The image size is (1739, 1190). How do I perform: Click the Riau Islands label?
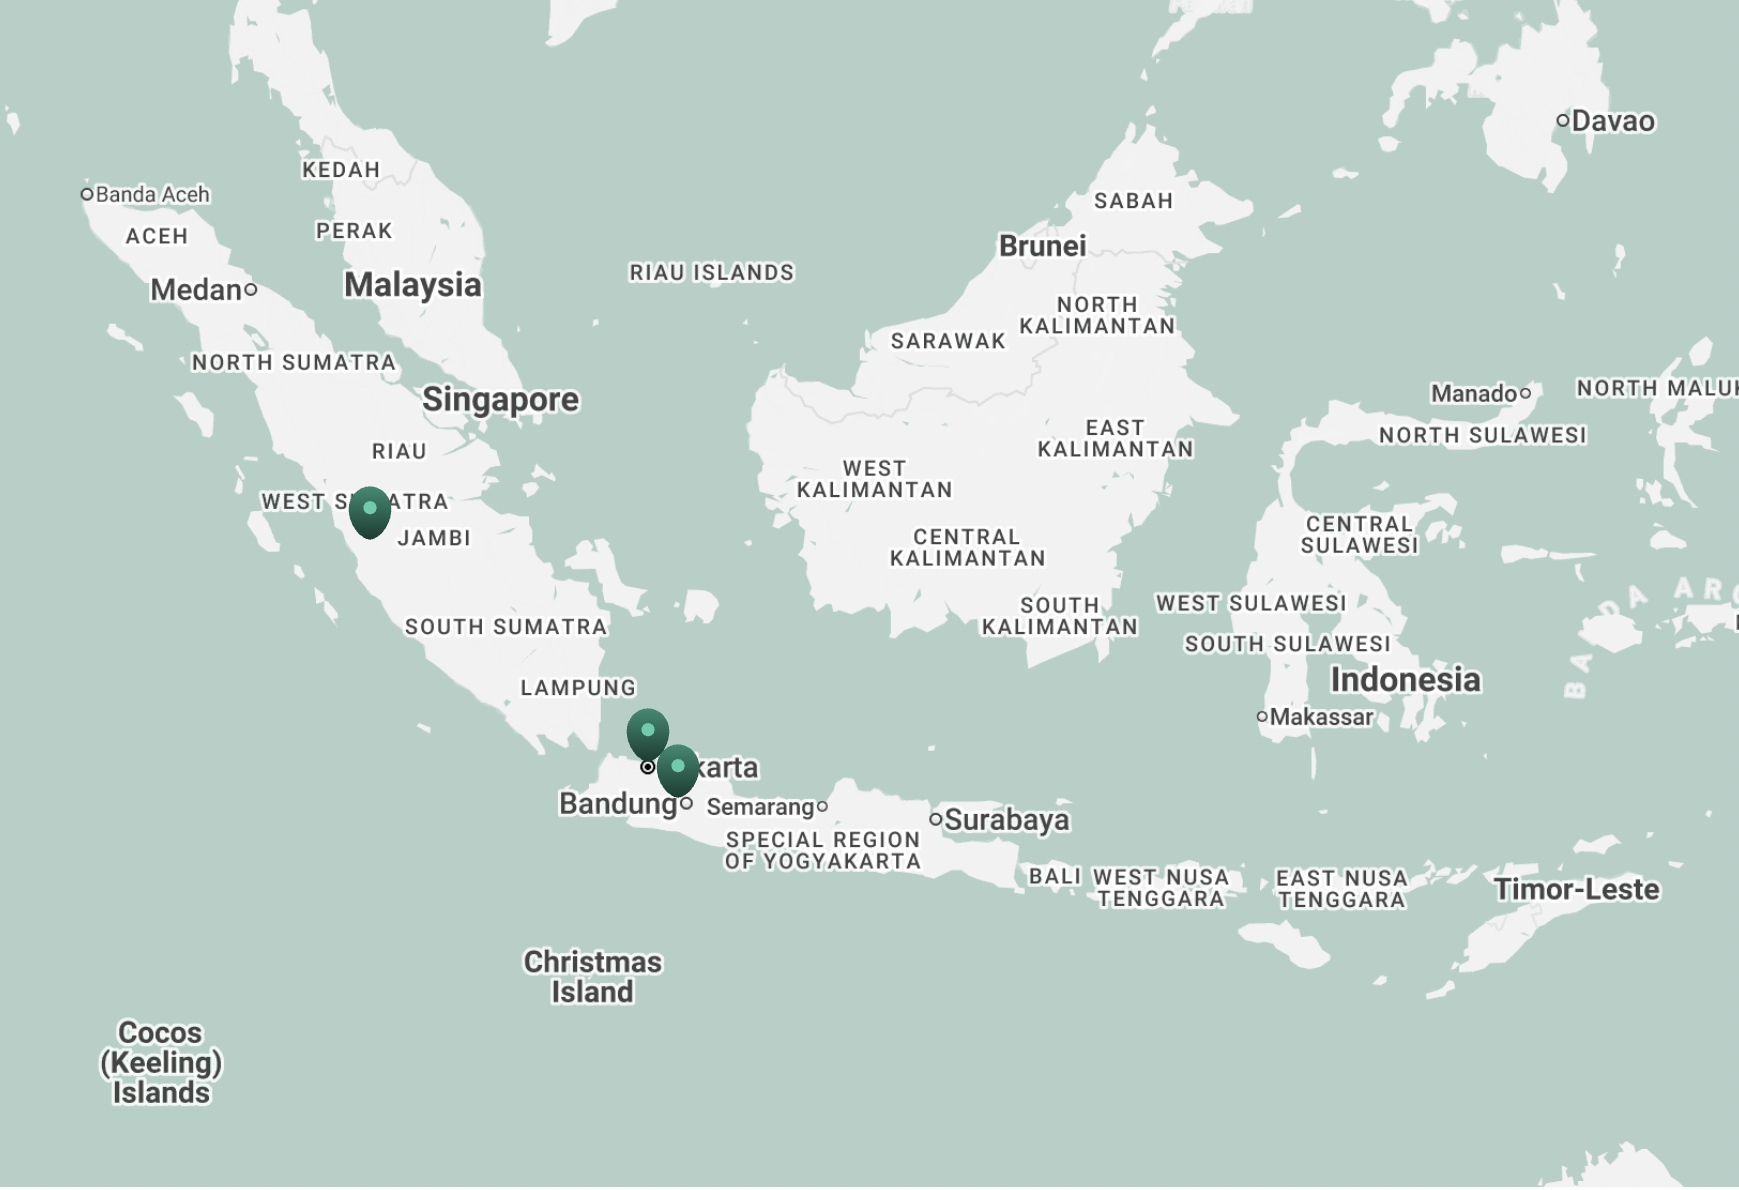coord(711,273)
